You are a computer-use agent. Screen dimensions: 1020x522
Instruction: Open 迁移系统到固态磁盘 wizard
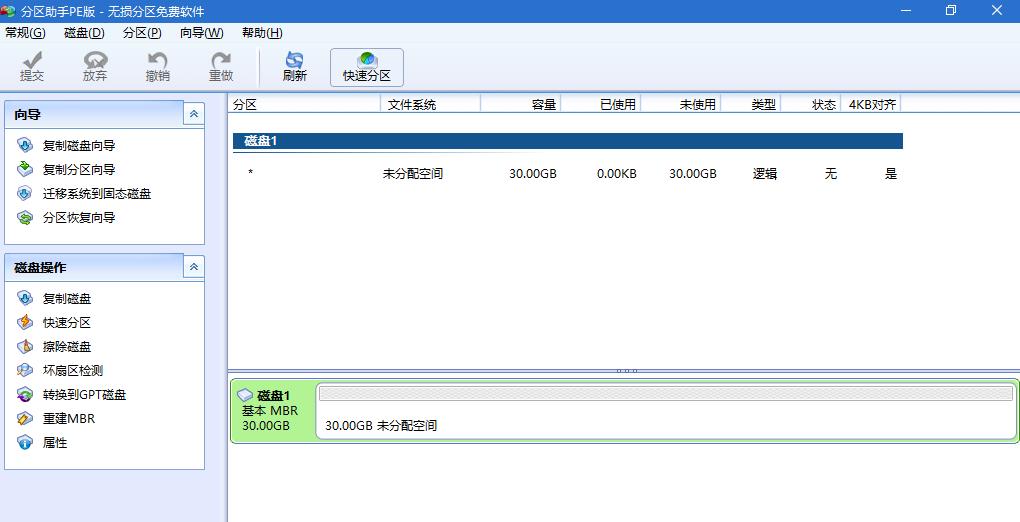point(96,194)
